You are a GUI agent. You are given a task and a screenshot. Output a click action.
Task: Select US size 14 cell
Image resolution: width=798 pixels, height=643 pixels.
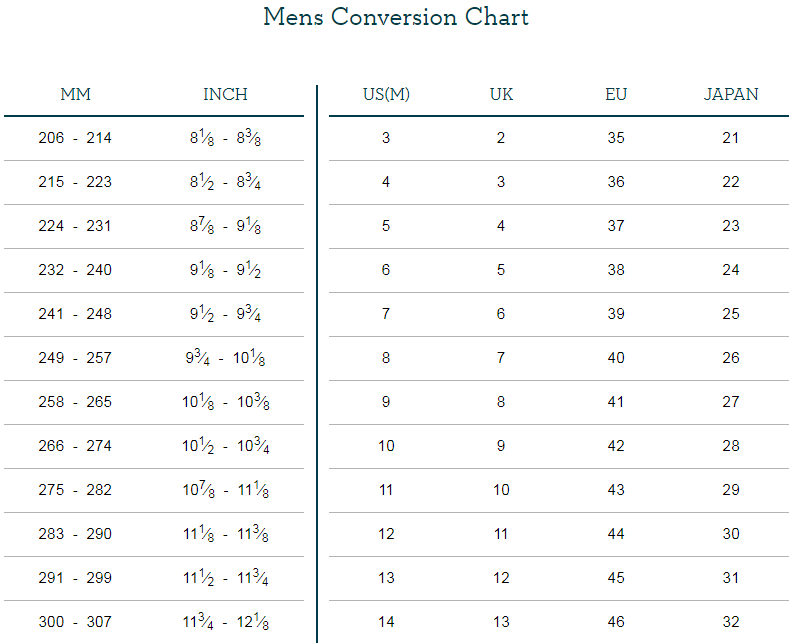click(386, 622)
